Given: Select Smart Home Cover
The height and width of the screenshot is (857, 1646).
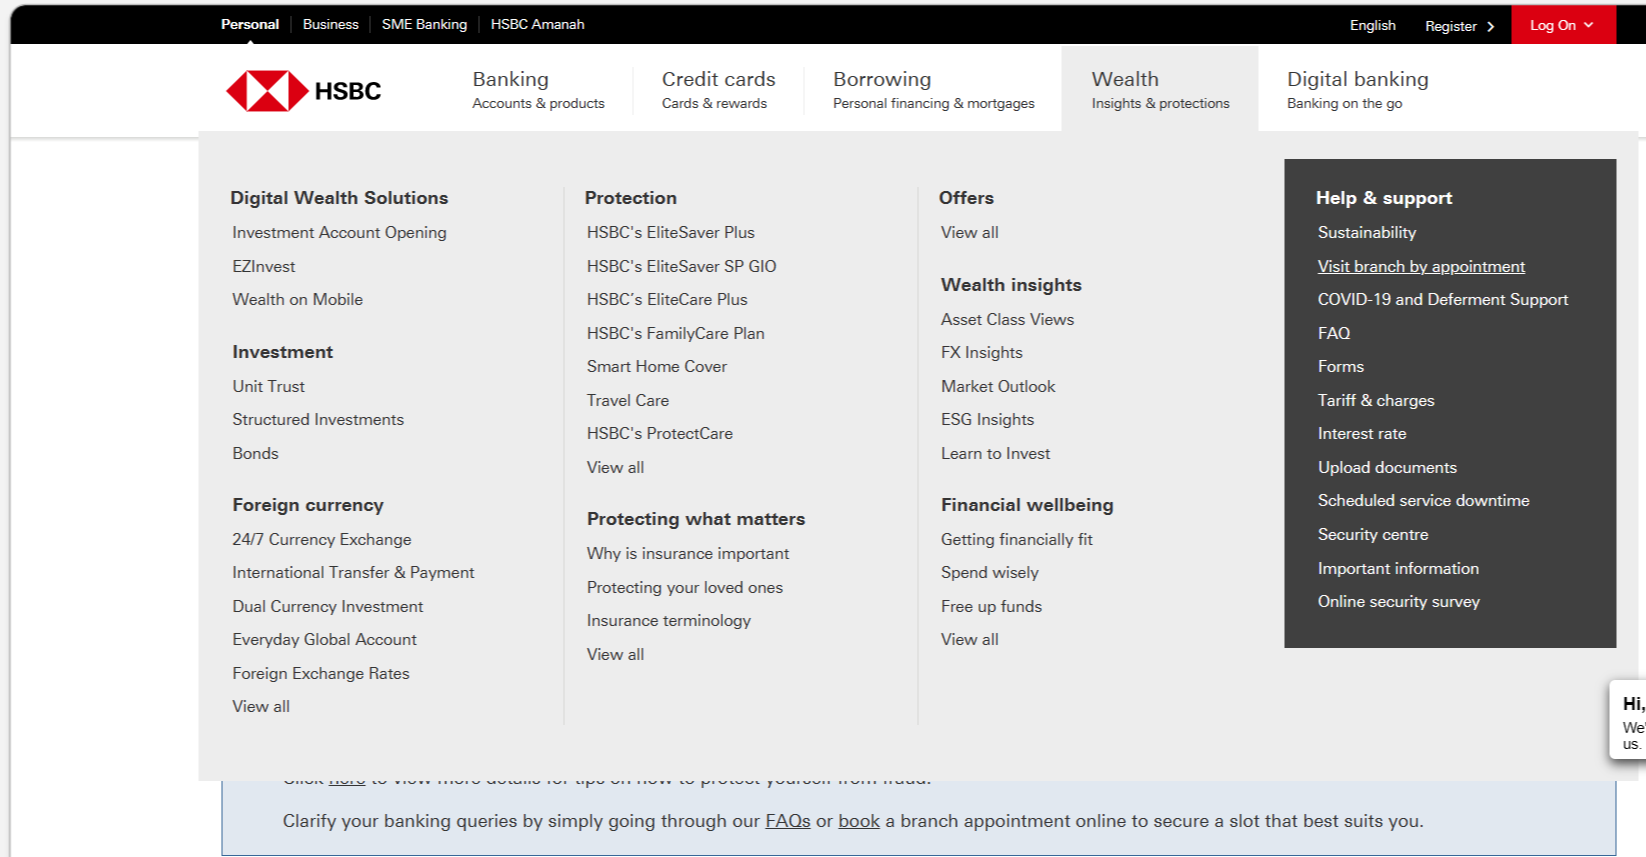Looking at the screenshot, I should pos(656,366).
